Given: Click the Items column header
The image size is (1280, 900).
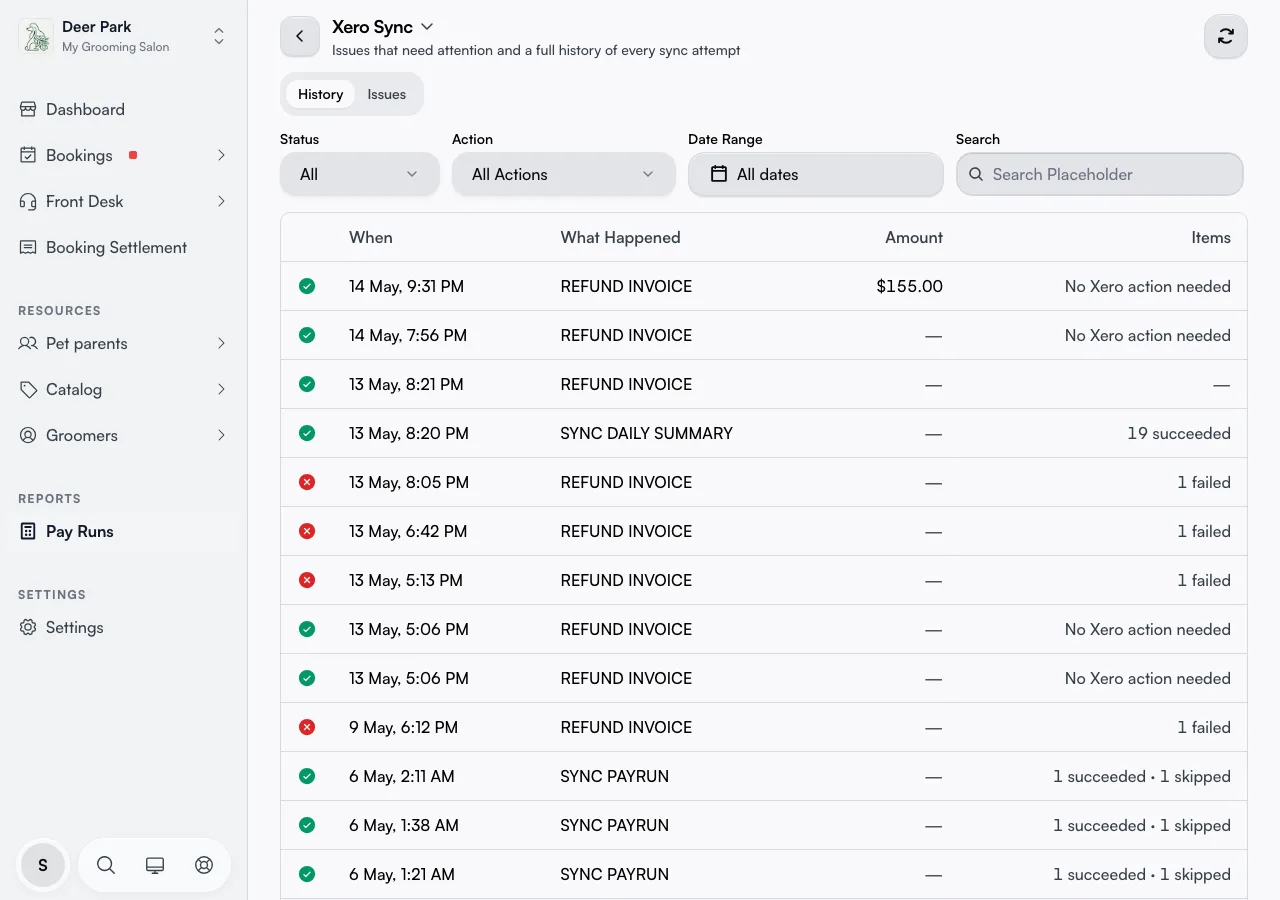Looking at the screenshot, I should point(1211,237).
